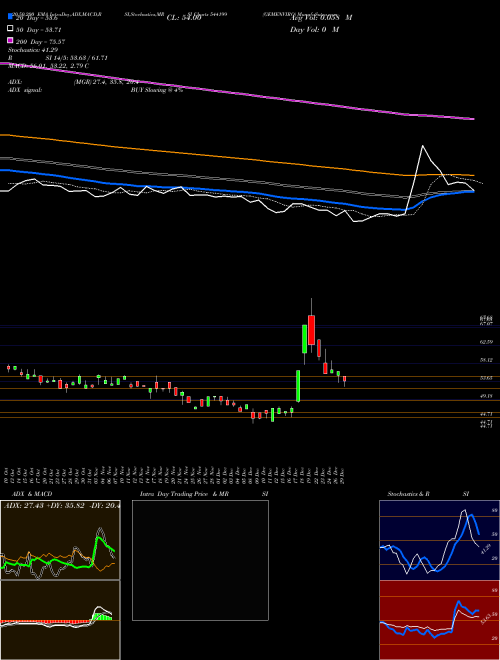Open the ADX indicator chart panel
The height and width of the screenshot is (660, 500).
click(x=60, y=540)
